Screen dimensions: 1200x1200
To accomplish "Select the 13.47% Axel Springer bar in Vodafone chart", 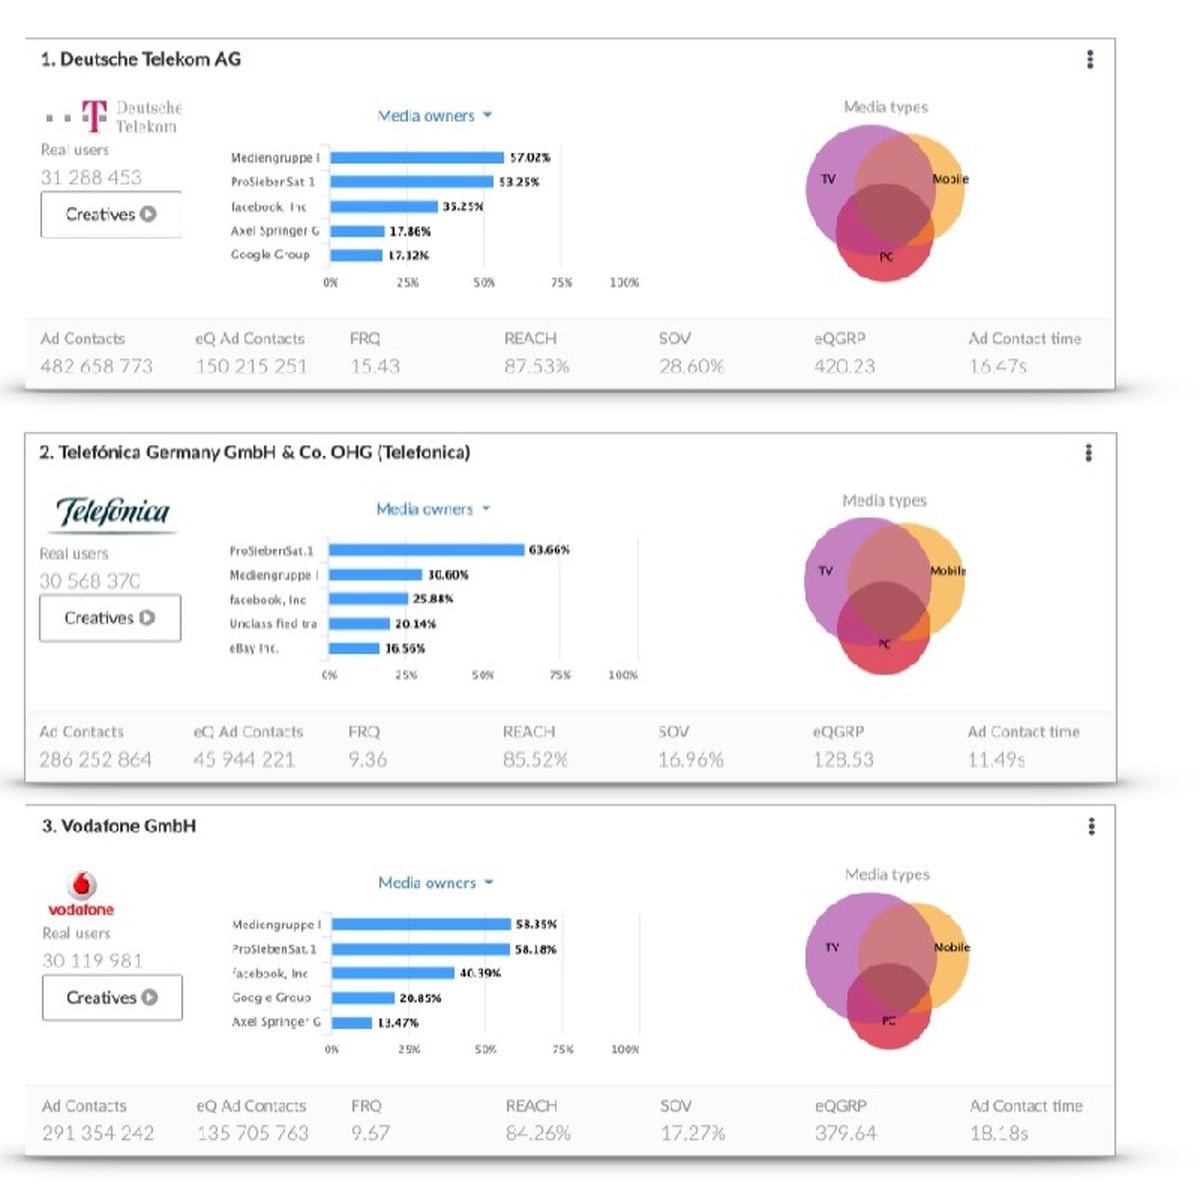I will [352, 1022].
